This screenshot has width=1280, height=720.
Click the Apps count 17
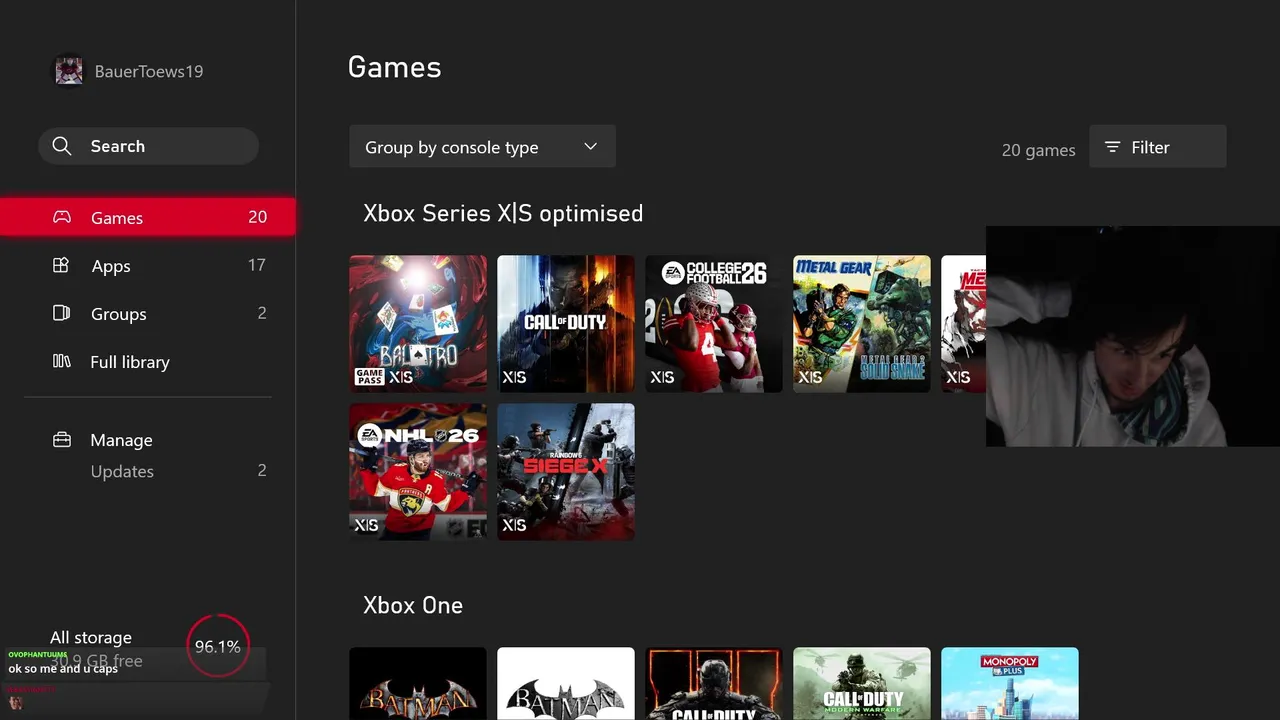coord(257,265)
